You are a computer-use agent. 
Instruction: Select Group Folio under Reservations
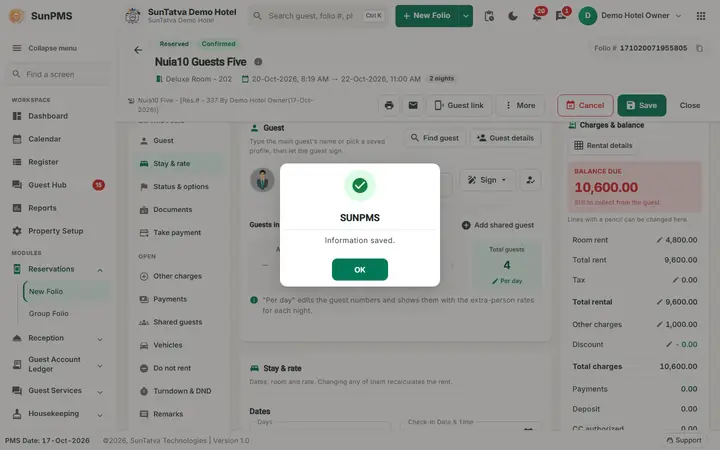click(49, 314)
